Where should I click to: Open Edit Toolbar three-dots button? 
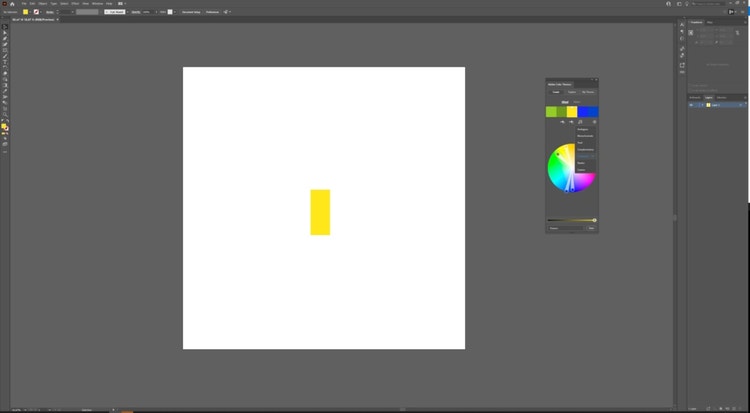[x=5, y=152]
